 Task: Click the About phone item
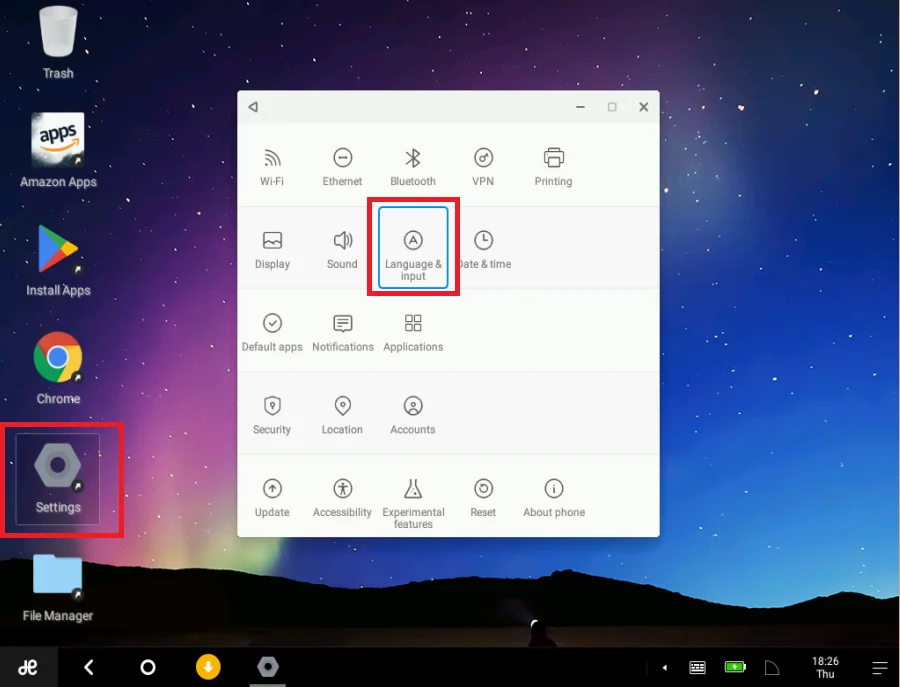point(553,497)
